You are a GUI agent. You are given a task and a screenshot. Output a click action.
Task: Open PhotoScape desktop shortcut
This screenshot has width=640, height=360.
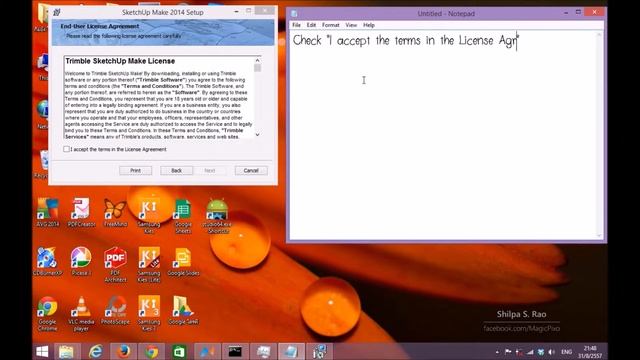point(115,310)
